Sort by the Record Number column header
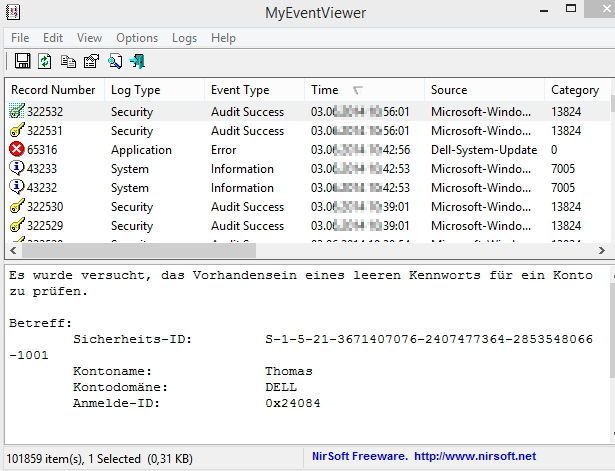Viewport: 615px width, 471px height. click(x=55, y=90)
